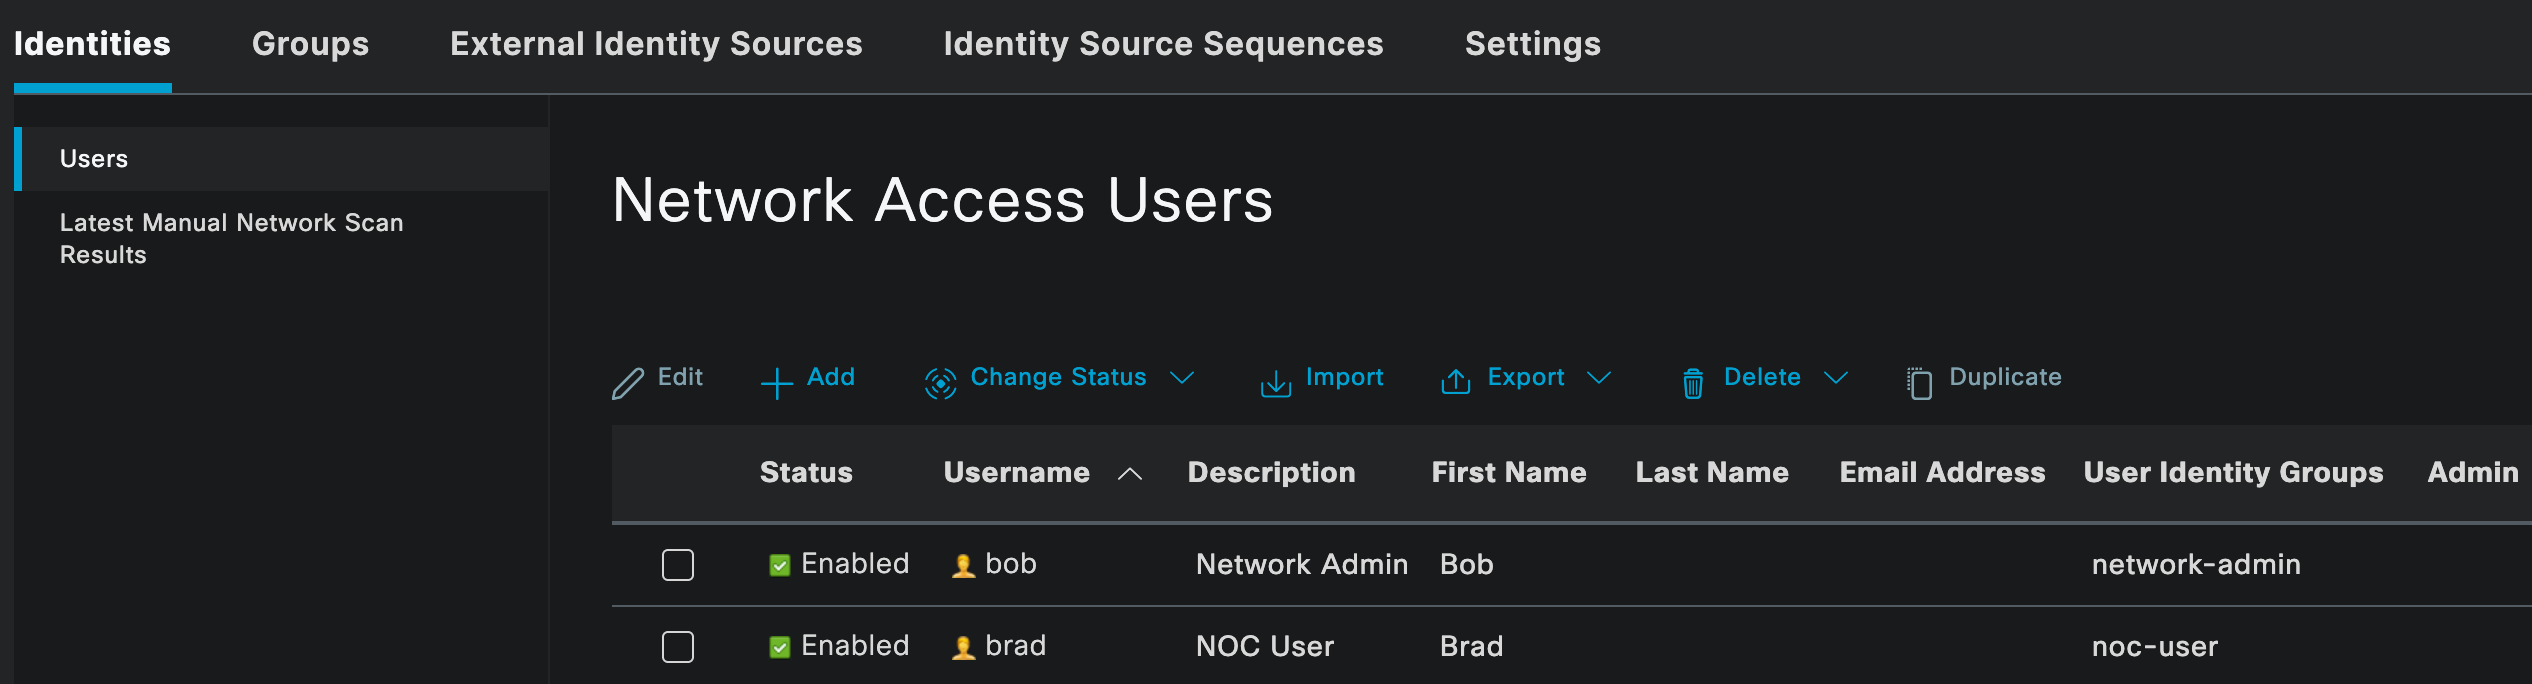The height and width of the screenshot is (684, 2532).
Task: Click the Change Status target icon
Action: pos(940,383)
